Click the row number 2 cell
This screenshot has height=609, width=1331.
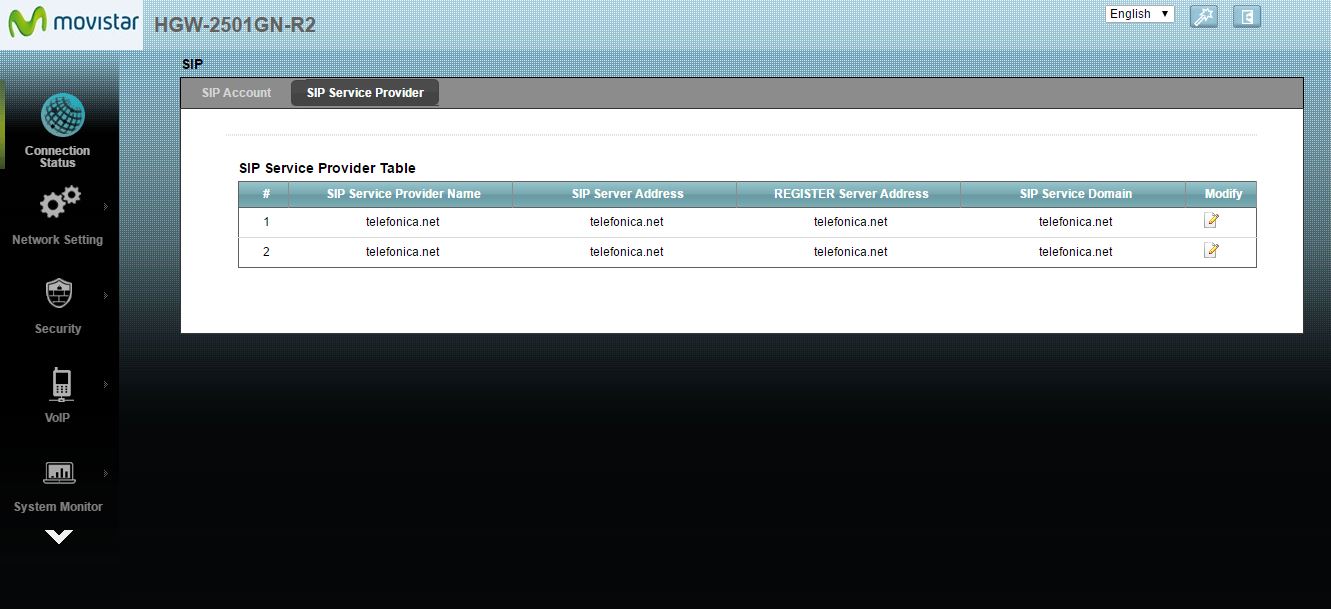pyautogui.click(x=266, y=252)
